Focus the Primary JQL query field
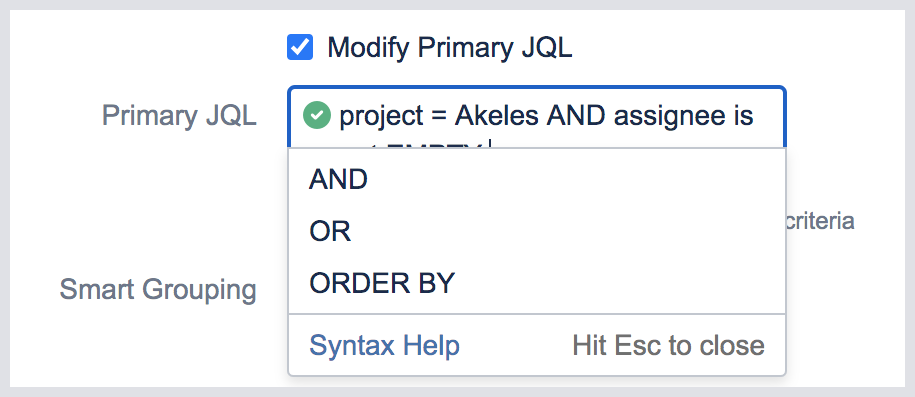The height and width of the screenshot is (397, 915). (537, 119)
